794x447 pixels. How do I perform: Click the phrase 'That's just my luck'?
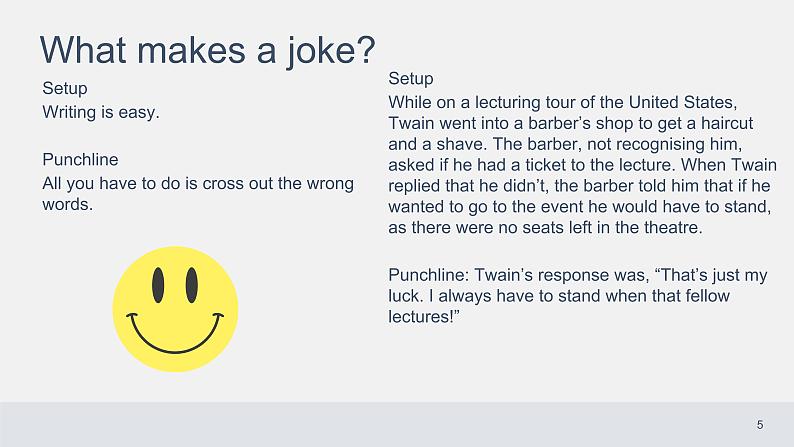[x=577, y=285]
